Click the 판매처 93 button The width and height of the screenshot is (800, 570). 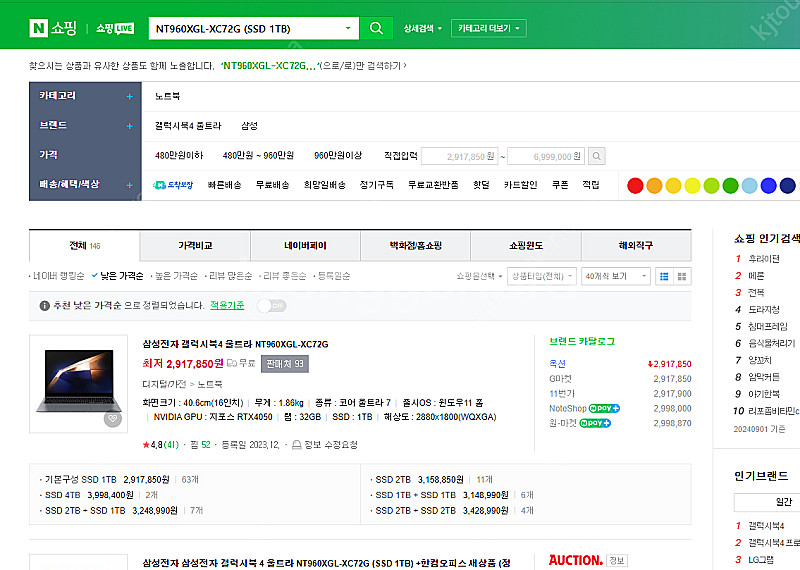pos(285,364)
